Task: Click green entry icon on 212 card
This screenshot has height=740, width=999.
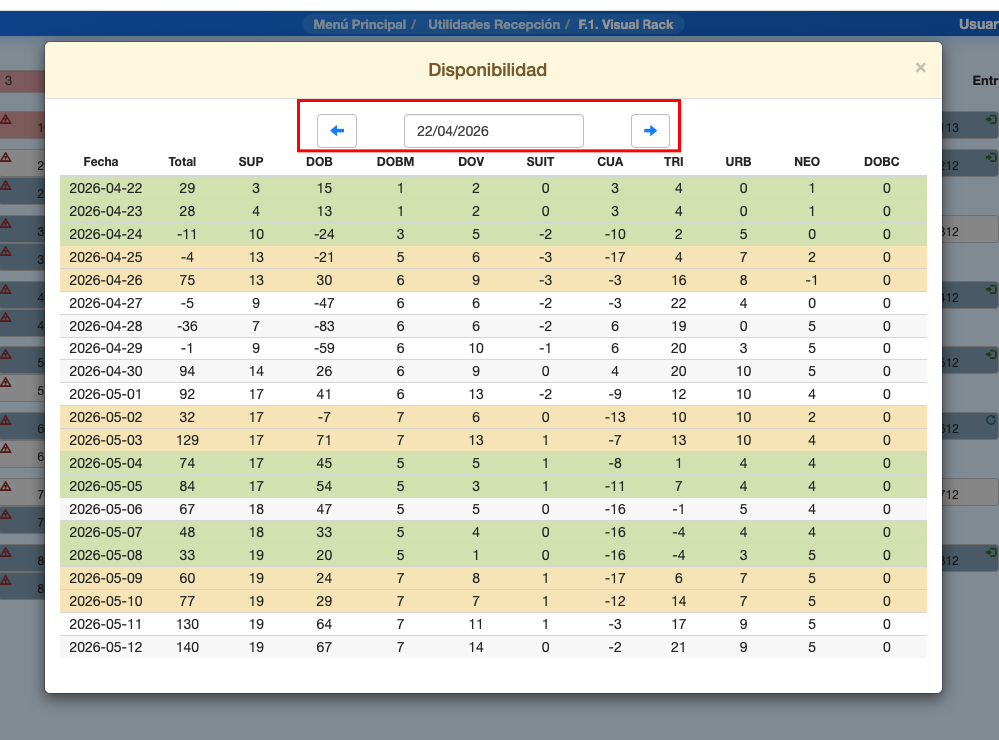Action: (990, 158)
